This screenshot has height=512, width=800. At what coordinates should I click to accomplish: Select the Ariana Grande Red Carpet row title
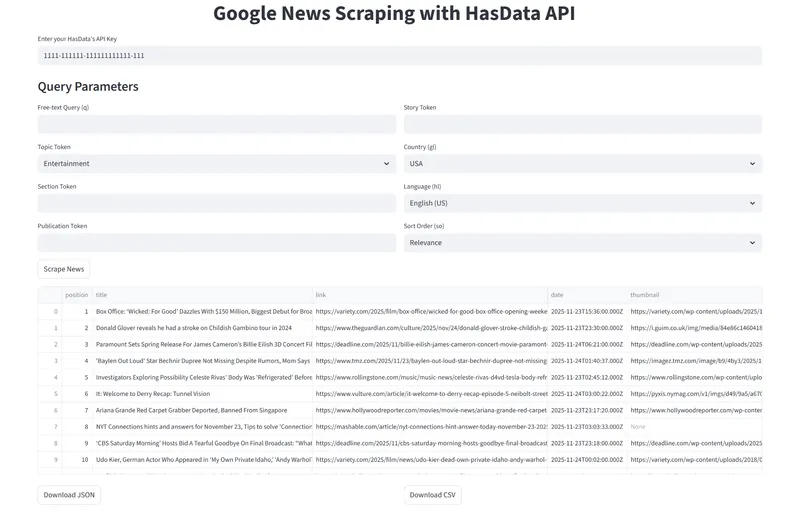[x=203, y=410]
